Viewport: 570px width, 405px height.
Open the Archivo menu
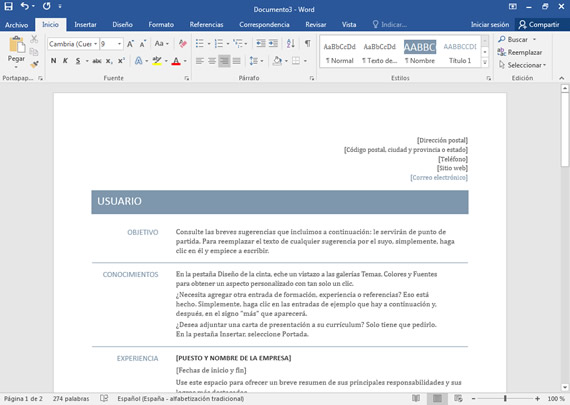coord(17,25)
